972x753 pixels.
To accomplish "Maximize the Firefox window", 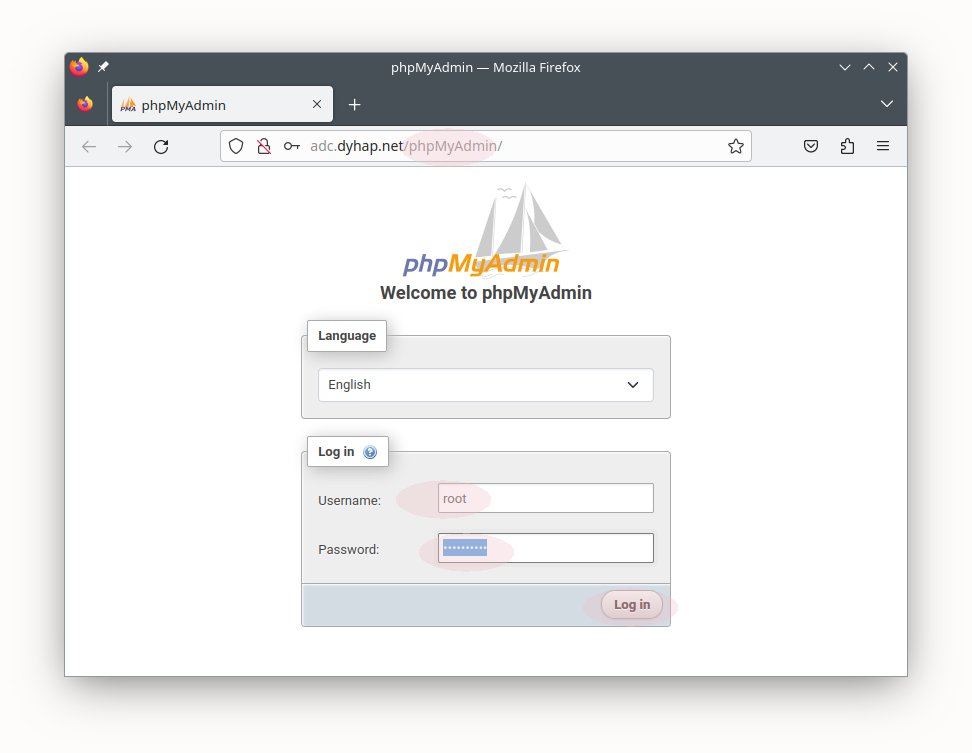I will coord(869,67).
